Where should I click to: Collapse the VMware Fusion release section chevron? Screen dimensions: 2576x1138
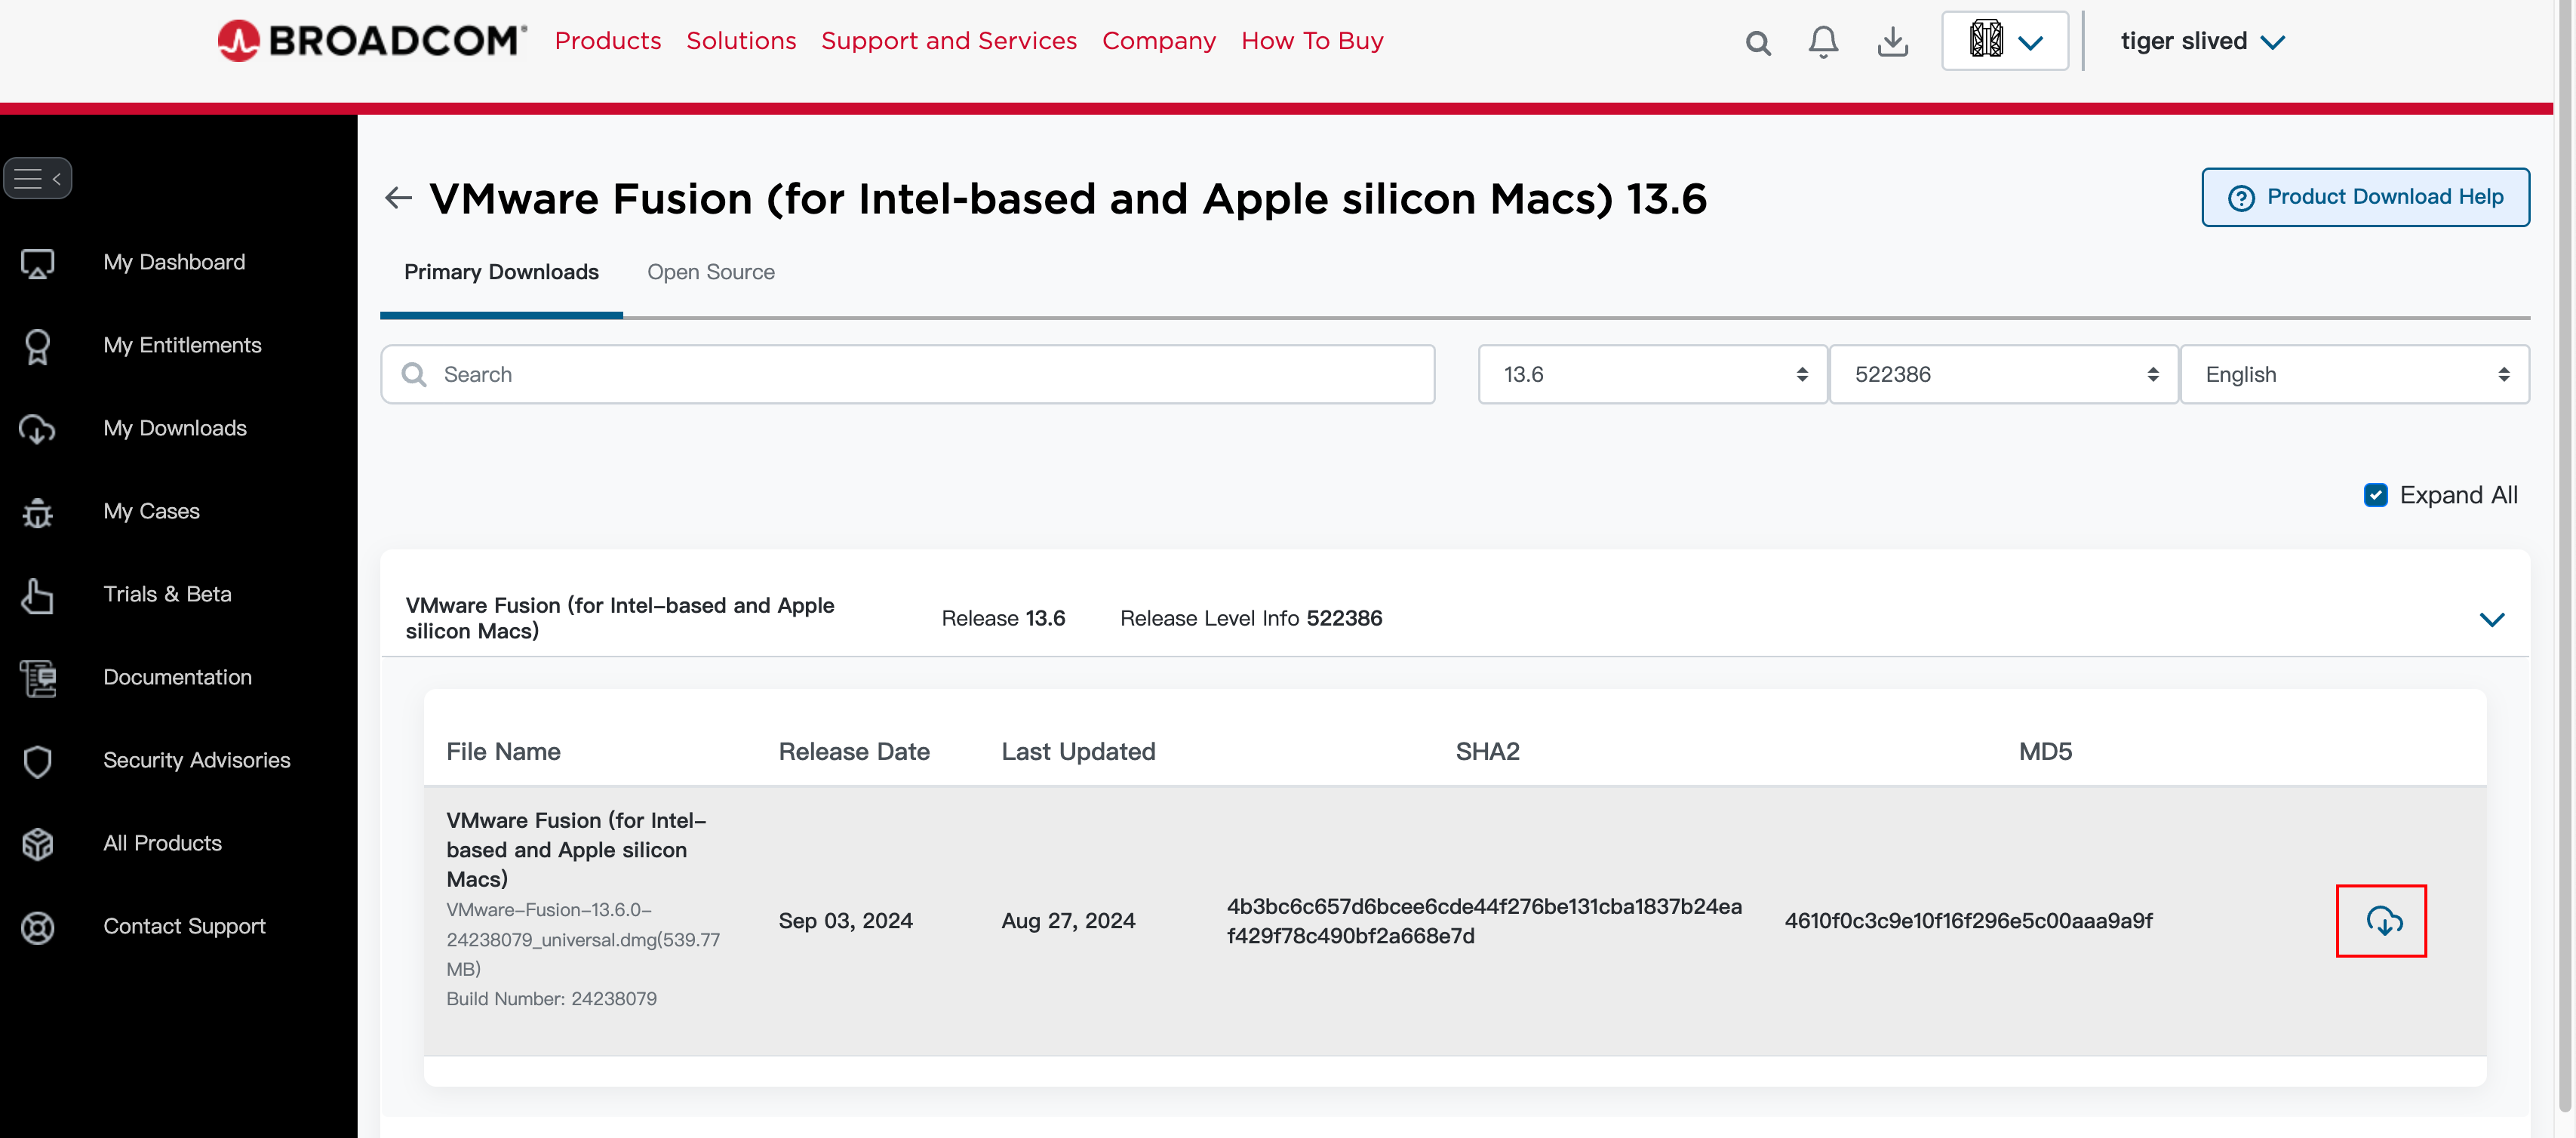2492,619
